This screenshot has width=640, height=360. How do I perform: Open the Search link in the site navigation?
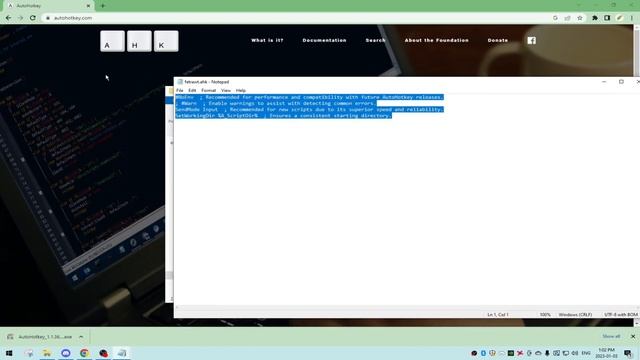click(376, 40)
